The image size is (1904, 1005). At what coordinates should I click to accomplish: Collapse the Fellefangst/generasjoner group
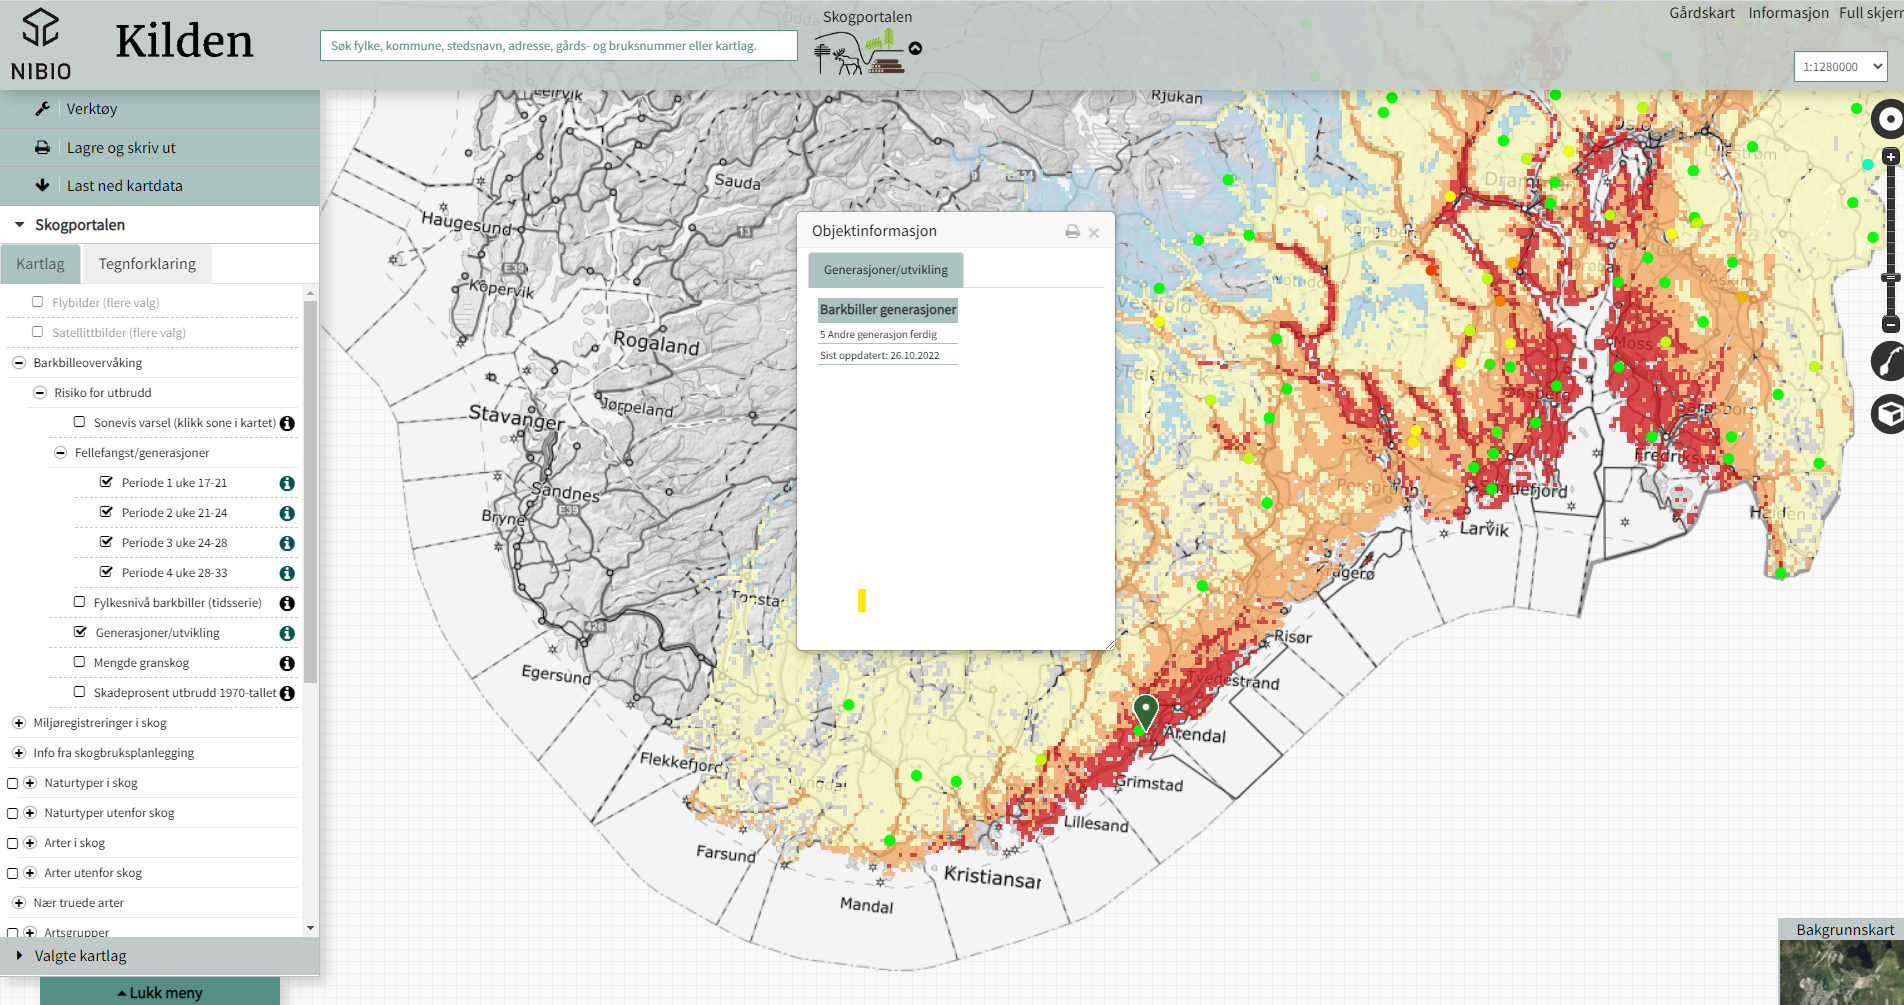60,453
